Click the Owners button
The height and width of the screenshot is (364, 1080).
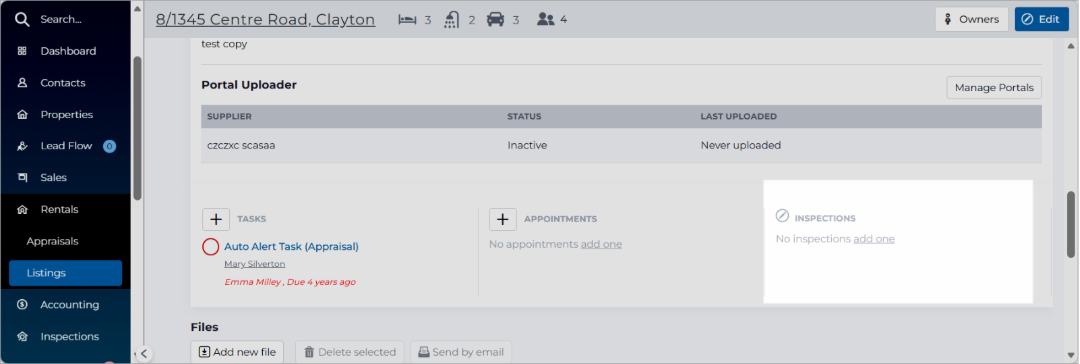971,19
